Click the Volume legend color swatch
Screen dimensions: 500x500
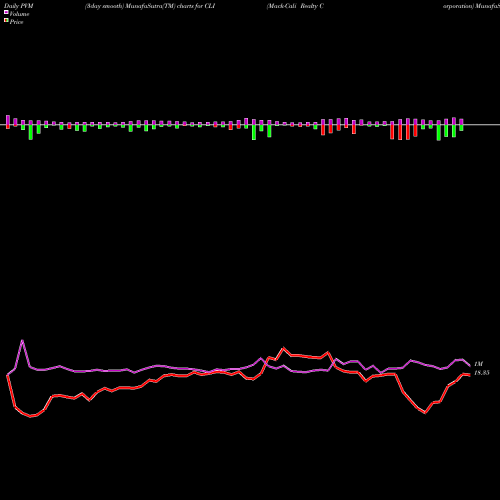(x=6, y=12)
